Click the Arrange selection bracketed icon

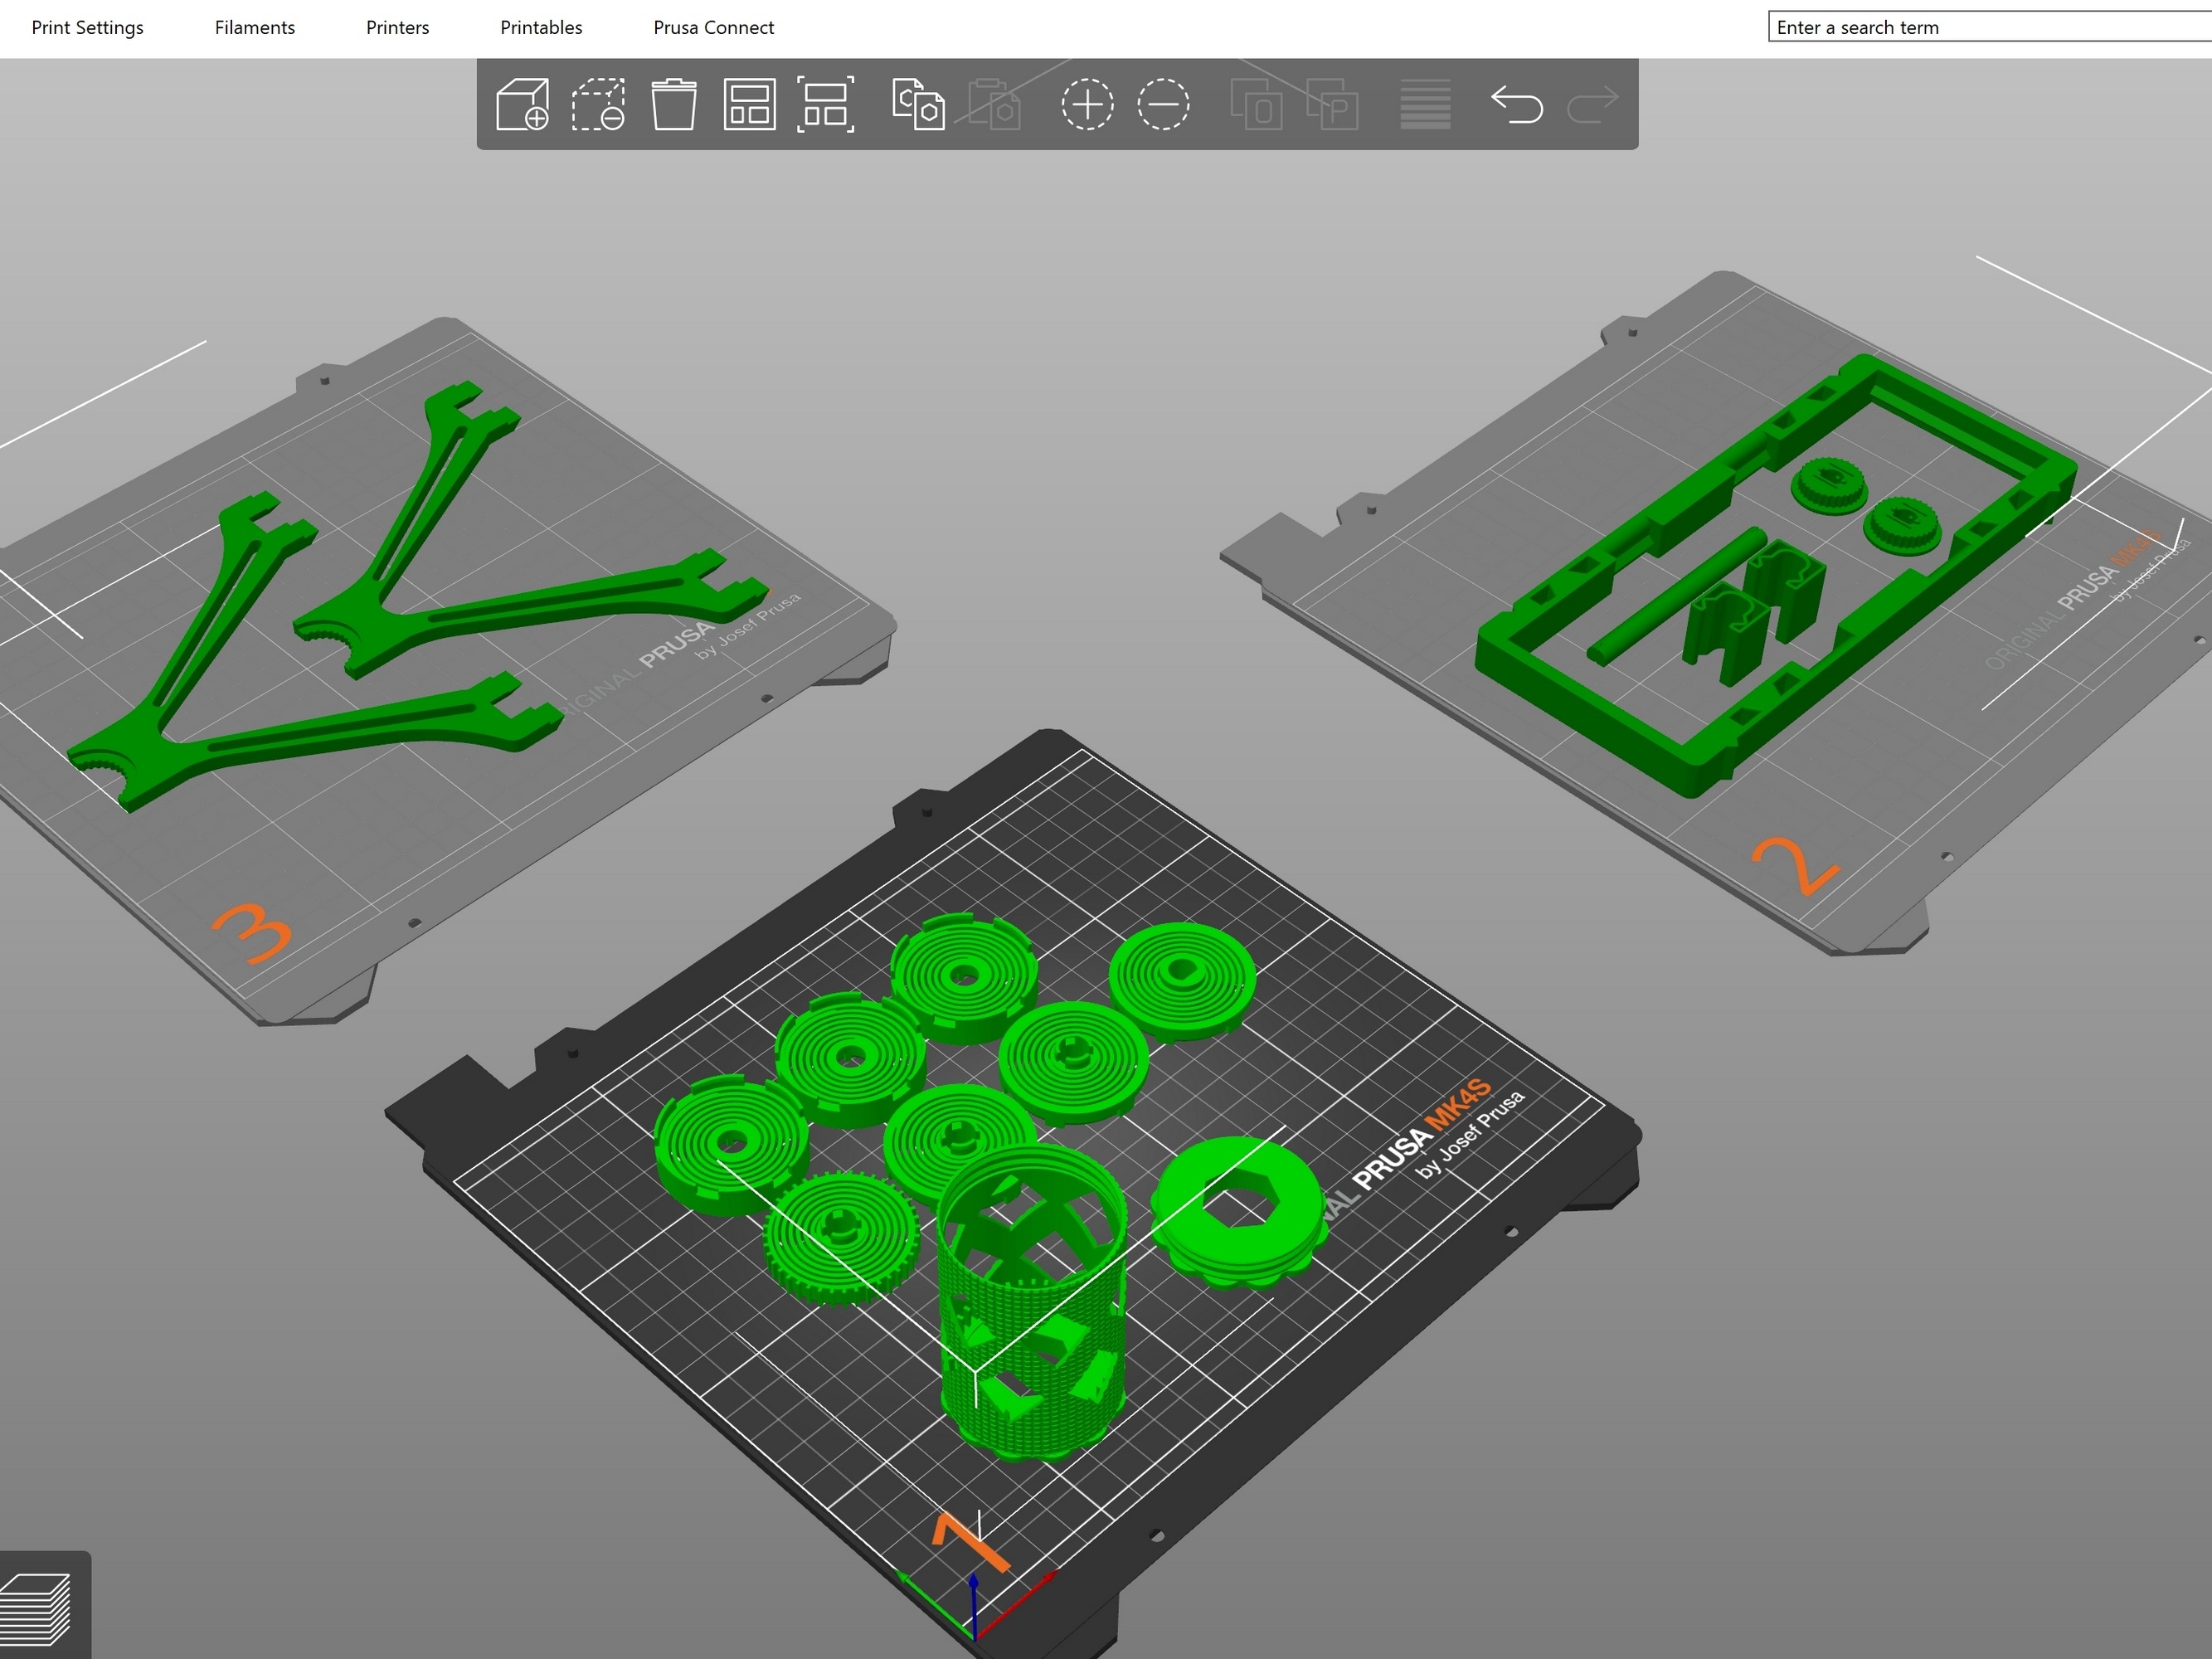coord(826,104)
